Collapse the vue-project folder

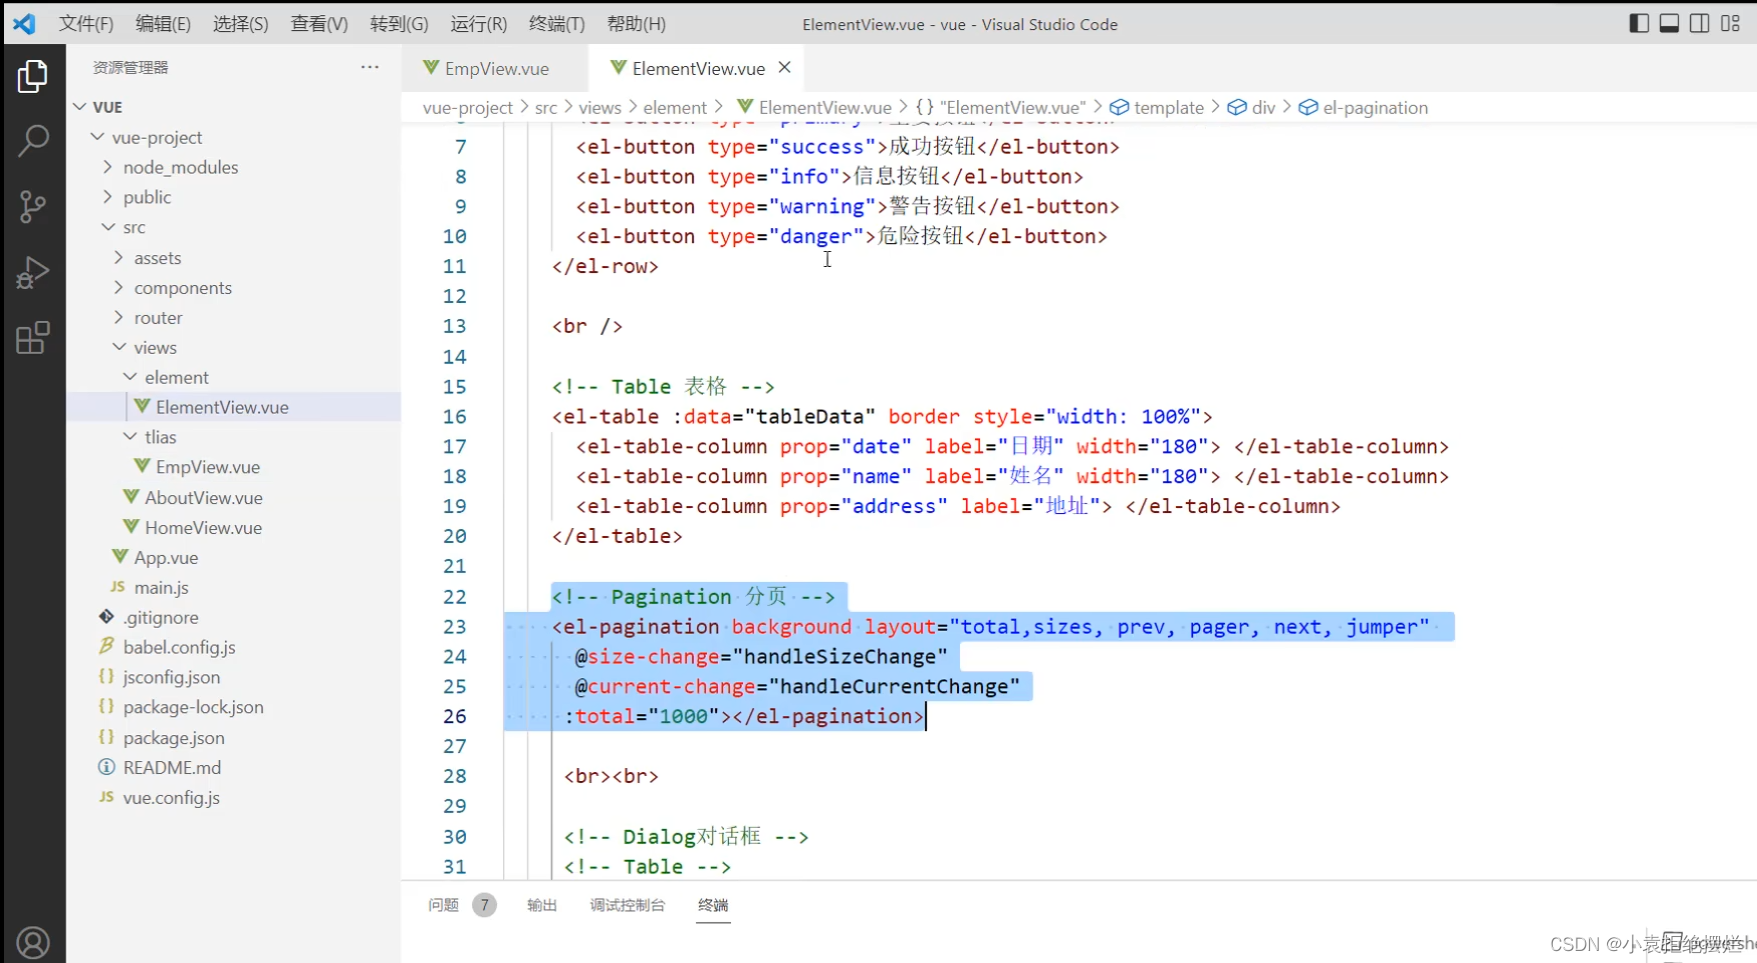pyautogui.click(x=234, y=137)
